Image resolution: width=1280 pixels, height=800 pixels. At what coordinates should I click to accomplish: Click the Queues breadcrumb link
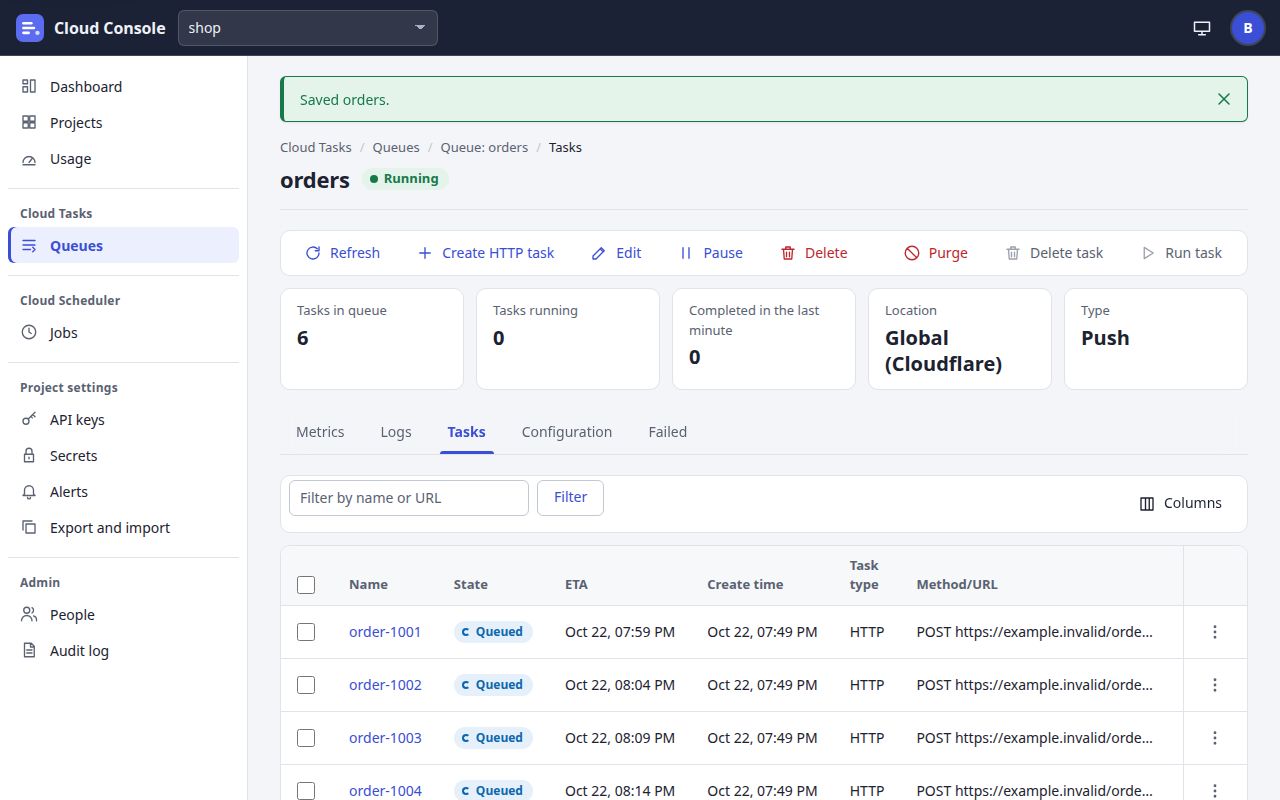coord(396,147)
